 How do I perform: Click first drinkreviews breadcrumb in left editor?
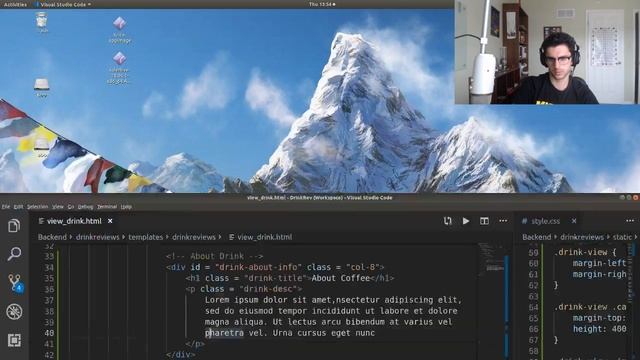pos(98,237)
